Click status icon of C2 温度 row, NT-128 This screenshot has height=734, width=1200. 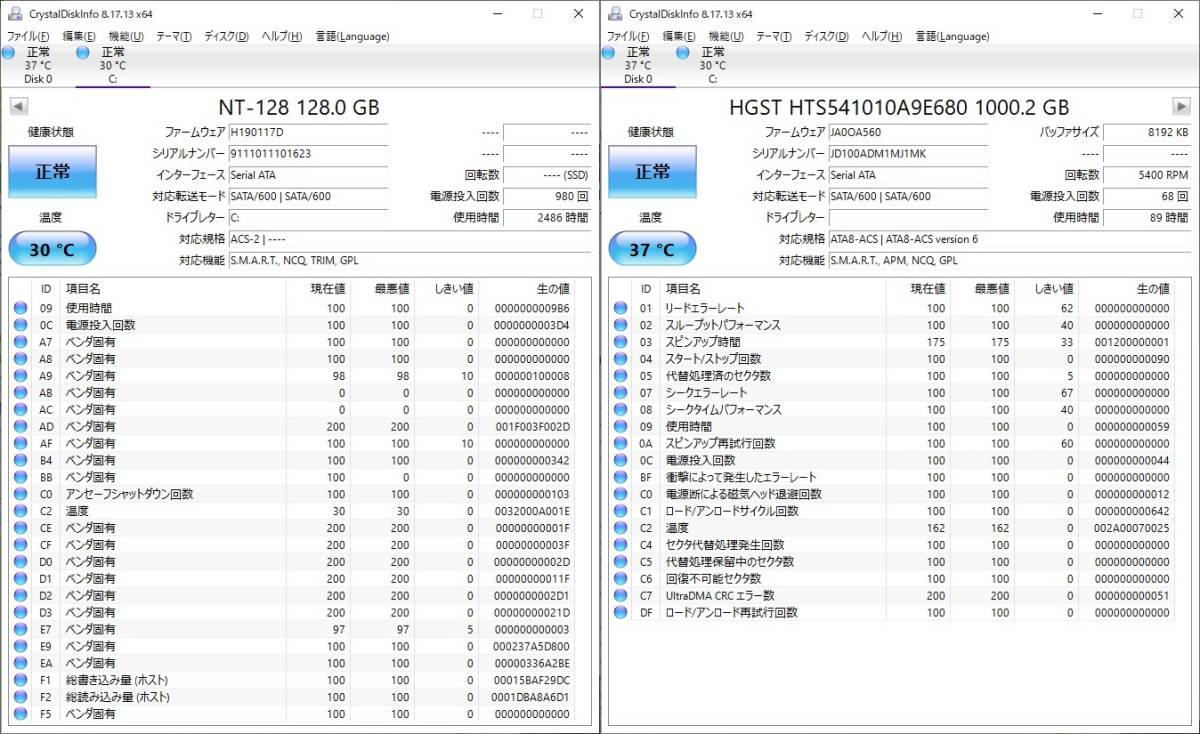(20, 511)
